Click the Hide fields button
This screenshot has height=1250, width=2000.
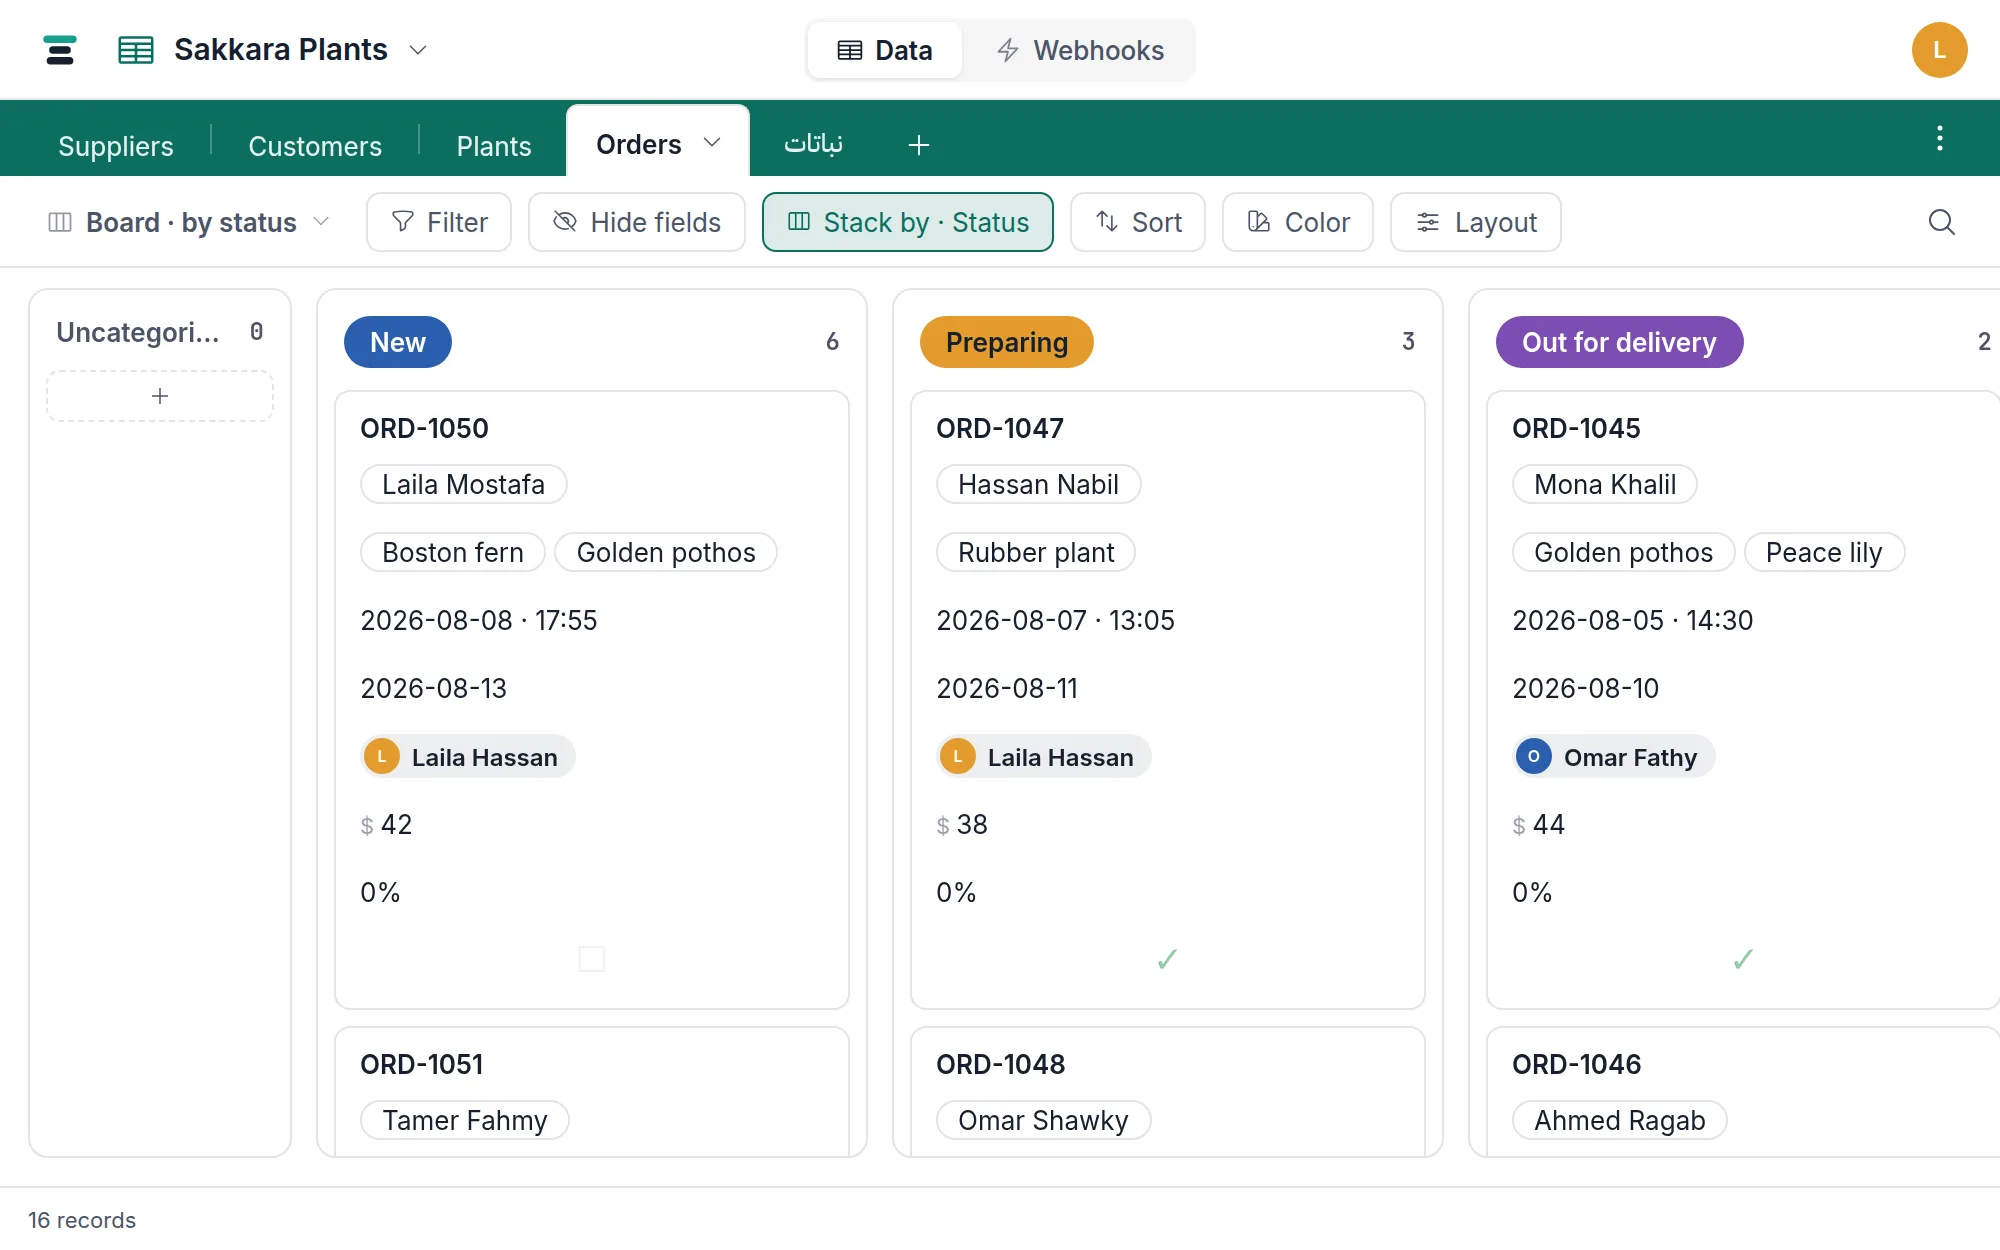[637, 222]
